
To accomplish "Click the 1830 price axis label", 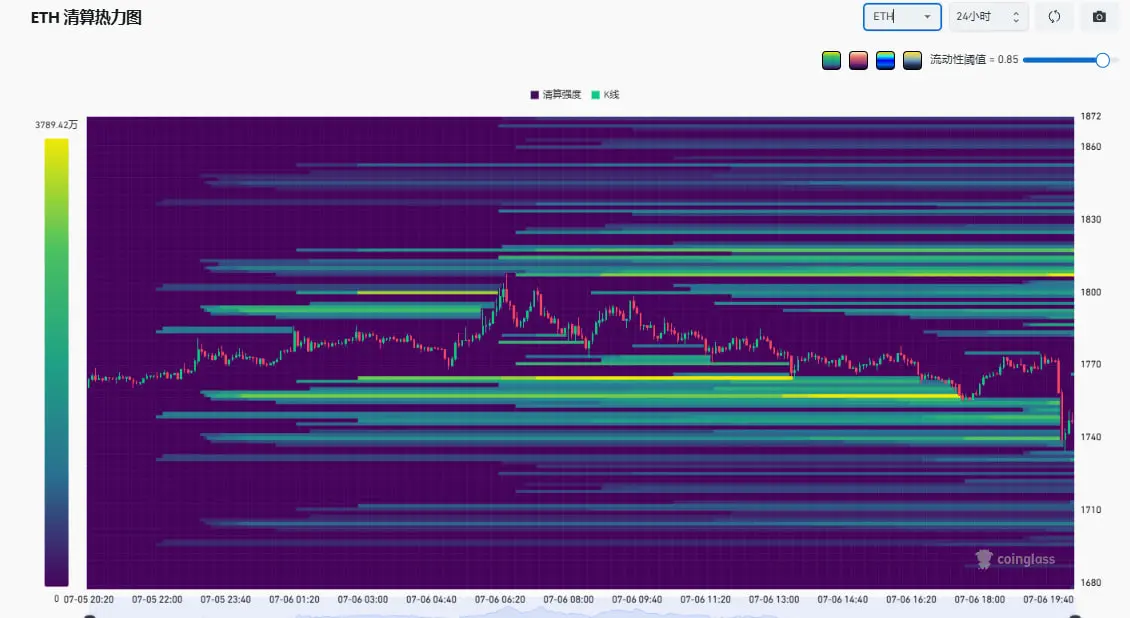I will pos(1090,219).
